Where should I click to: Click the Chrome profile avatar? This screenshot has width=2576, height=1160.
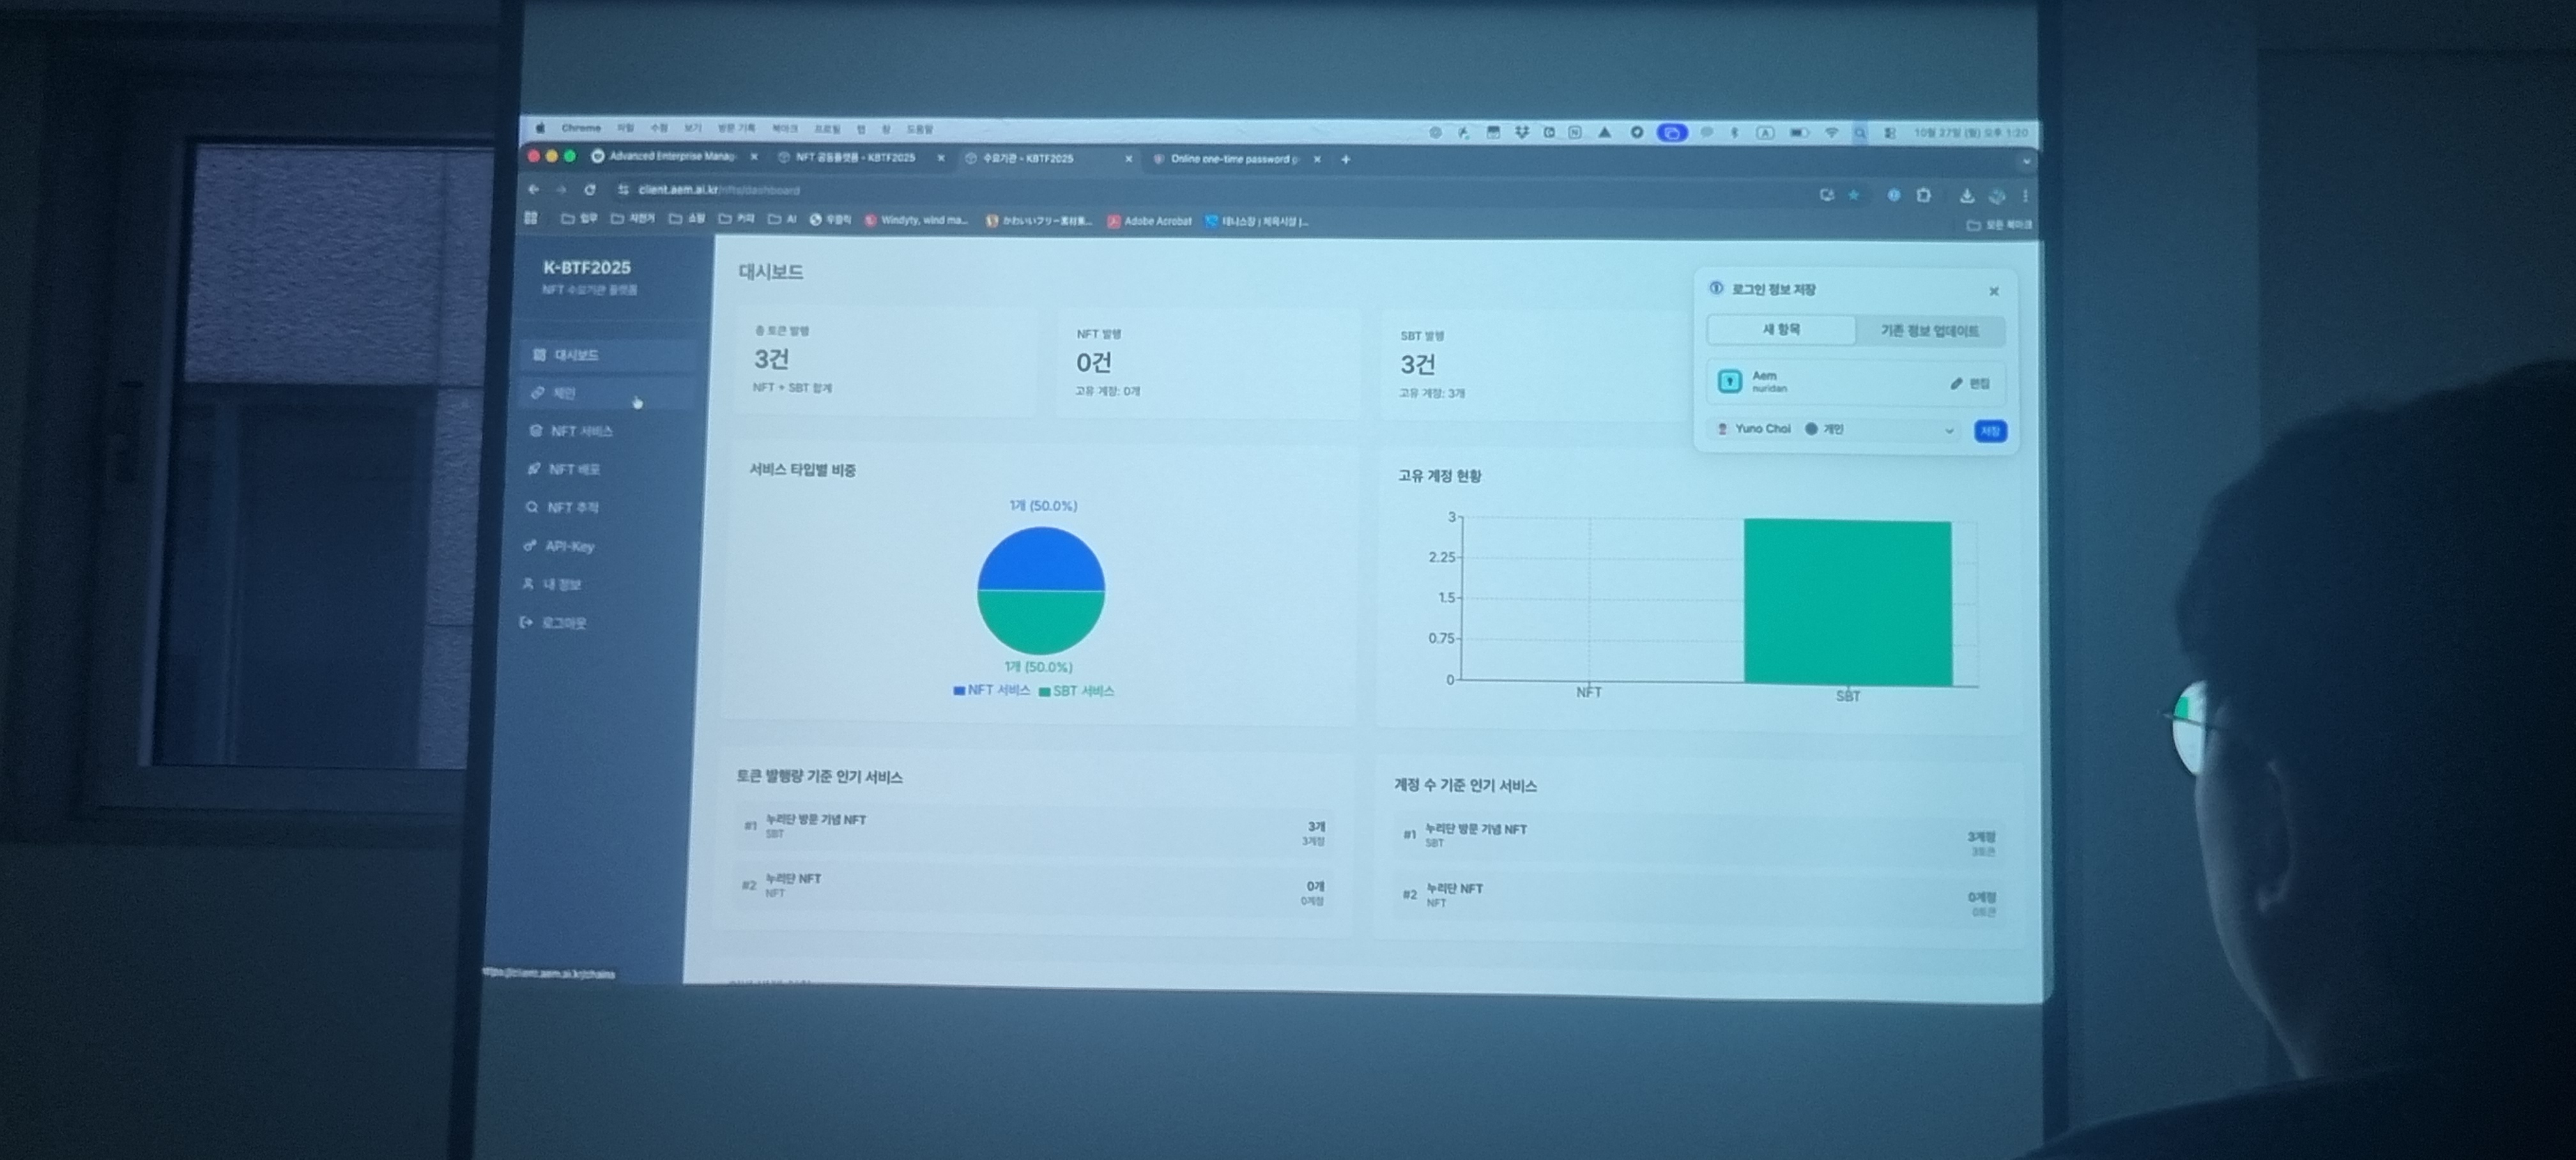[x=1997, y=196]
